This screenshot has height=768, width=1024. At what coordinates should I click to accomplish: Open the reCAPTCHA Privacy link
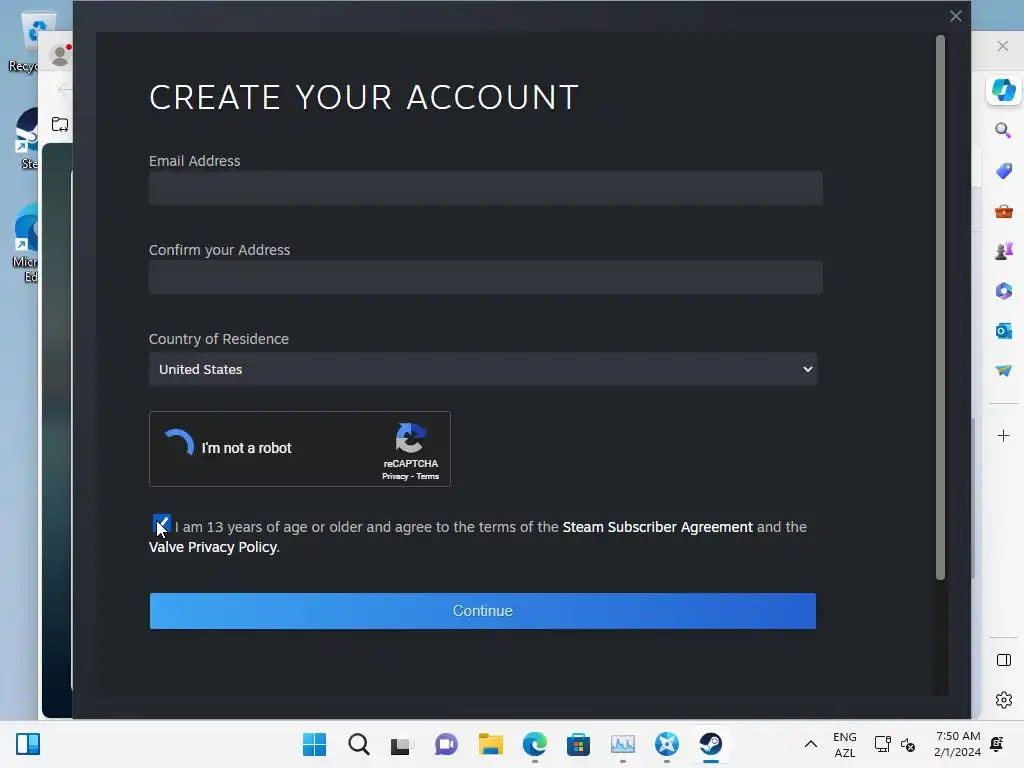395,477
